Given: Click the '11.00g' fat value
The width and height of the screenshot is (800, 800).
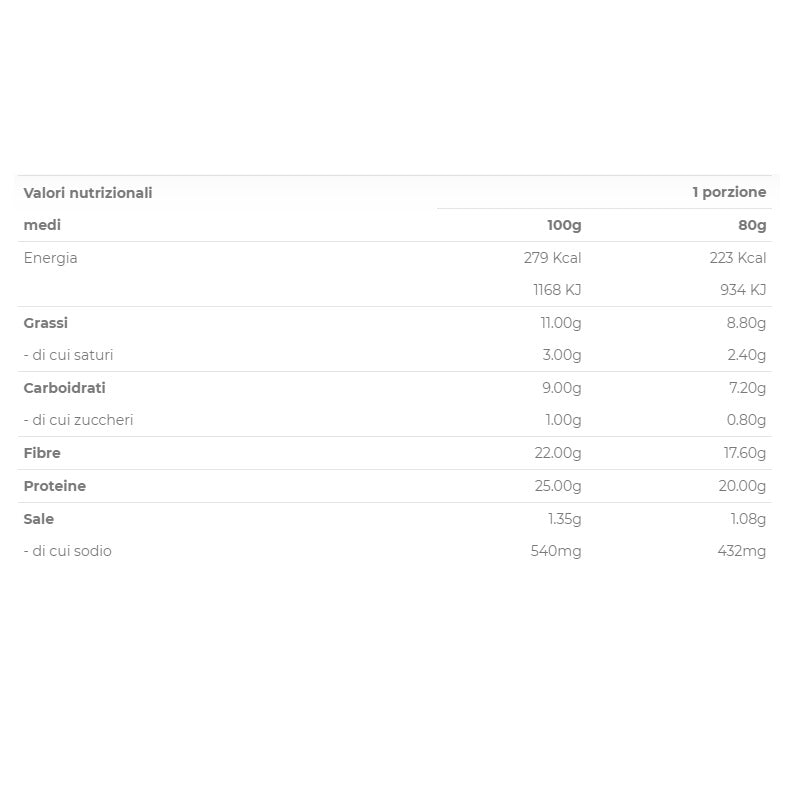Looking at the screenshot, I should 560,323.
